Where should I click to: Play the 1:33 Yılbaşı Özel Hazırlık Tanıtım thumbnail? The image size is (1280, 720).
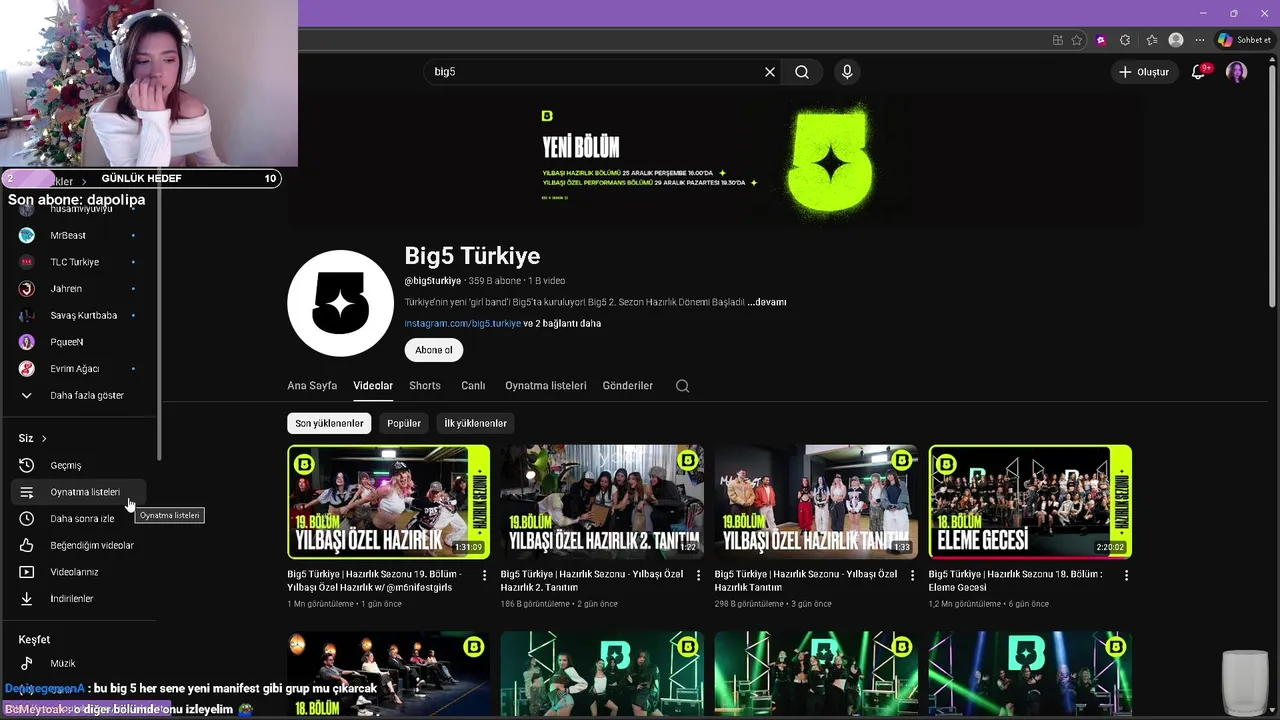click(816, 502)
